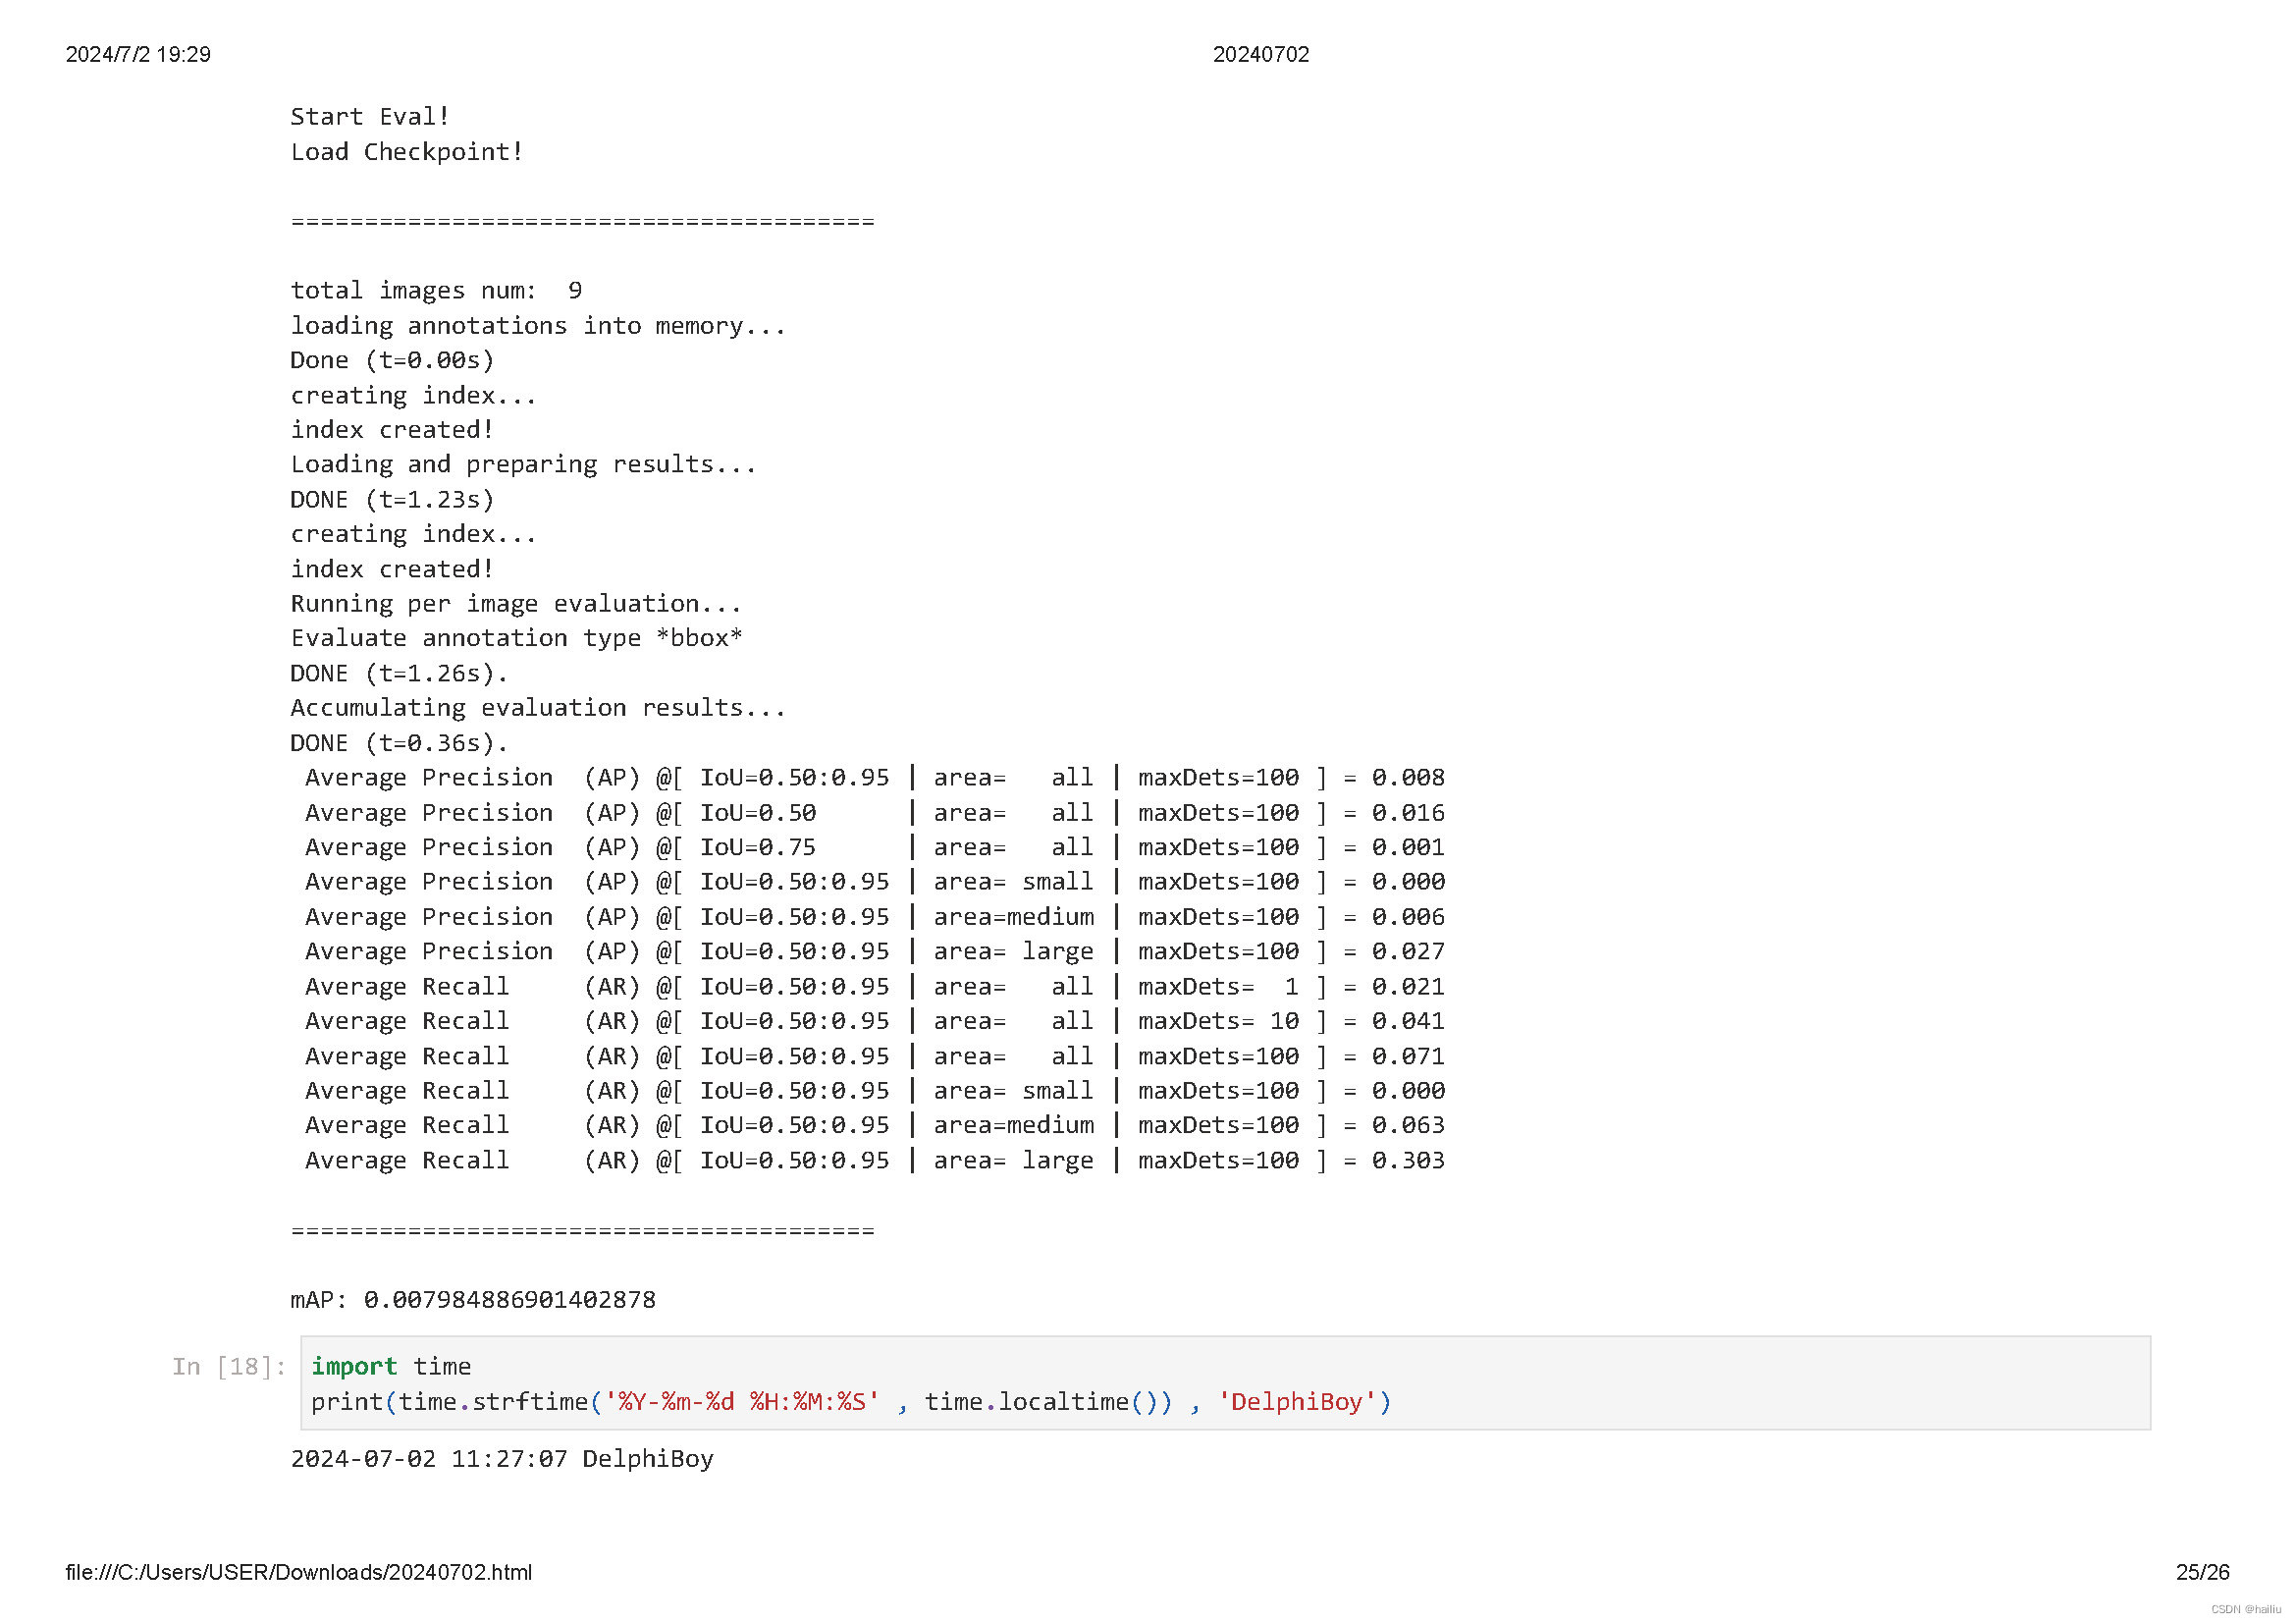Screen dimensions: 2296x1623
Task: Click the AP value 0.027 for large area
Action: coord(1407,951)
